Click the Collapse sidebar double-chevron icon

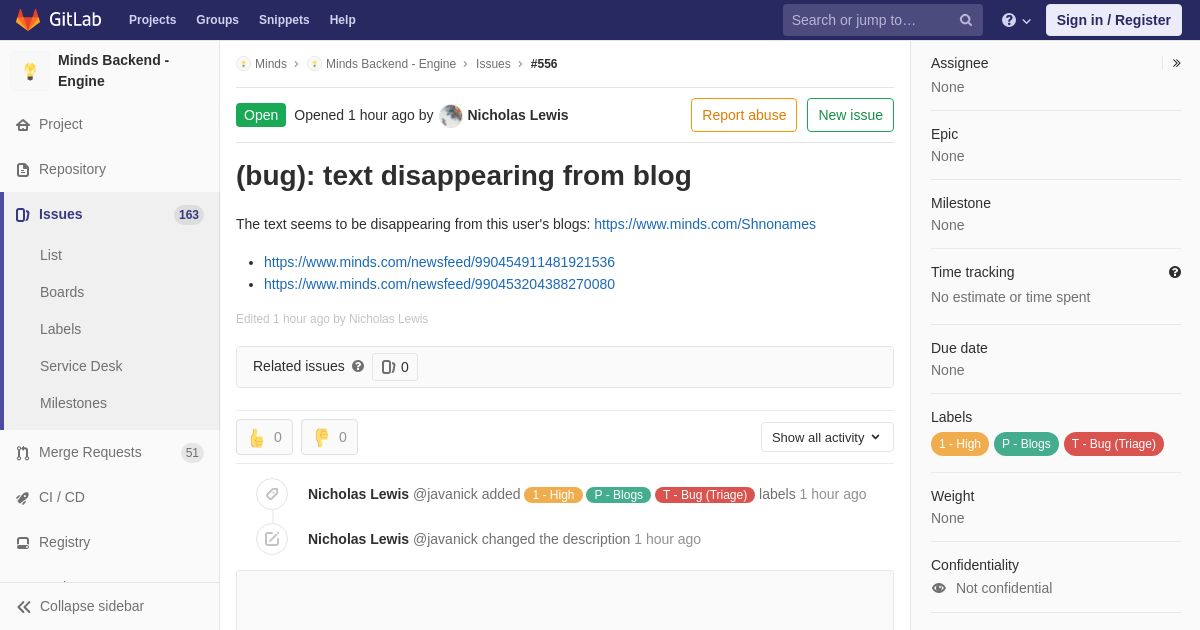point(24,607)
